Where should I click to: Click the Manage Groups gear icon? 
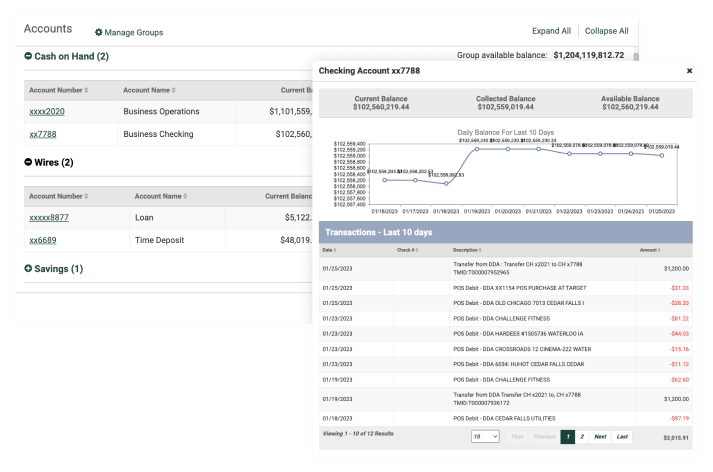99,33
